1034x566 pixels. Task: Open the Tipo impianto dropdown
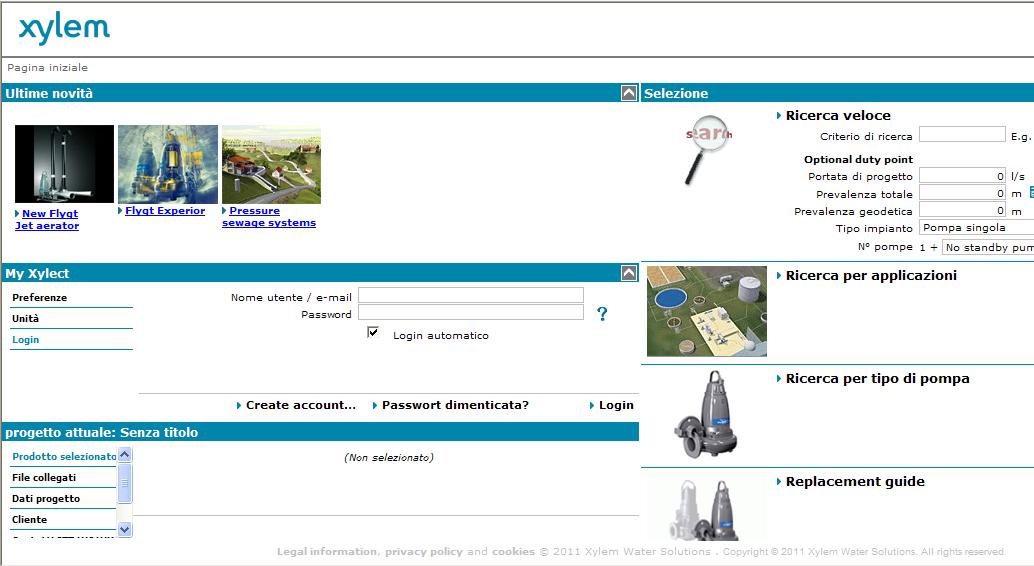(977, 228)
